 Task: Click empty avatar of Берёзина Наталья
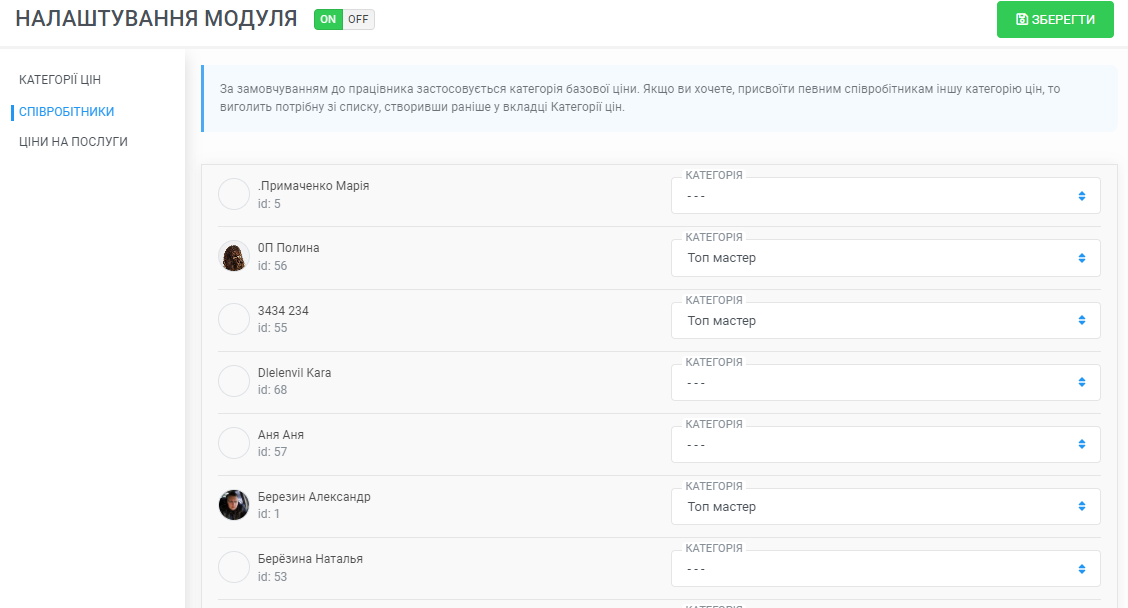[x=234, y=567]
